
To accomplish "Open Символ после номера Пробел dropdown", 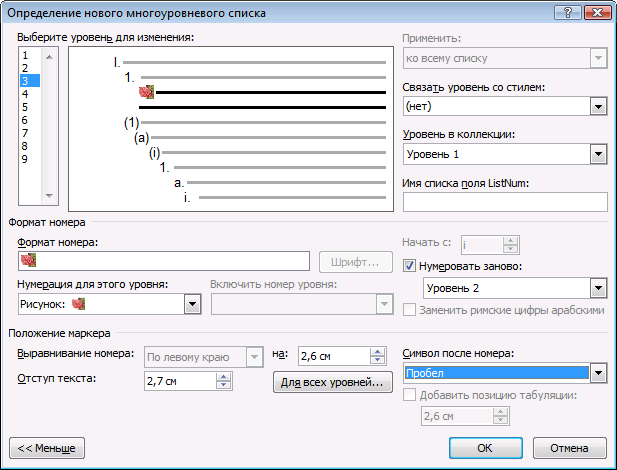I will (598, 373).
